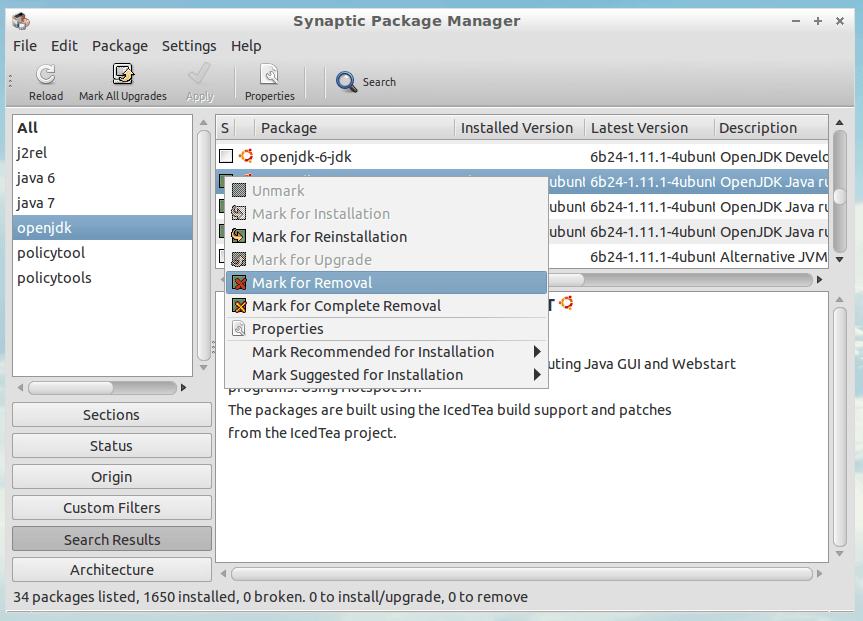Expand the Mark Recommended for Installation submenu arrow
The height and width of the screenshot is (621, 863).
pyautogui.click(x=537, y=352)
